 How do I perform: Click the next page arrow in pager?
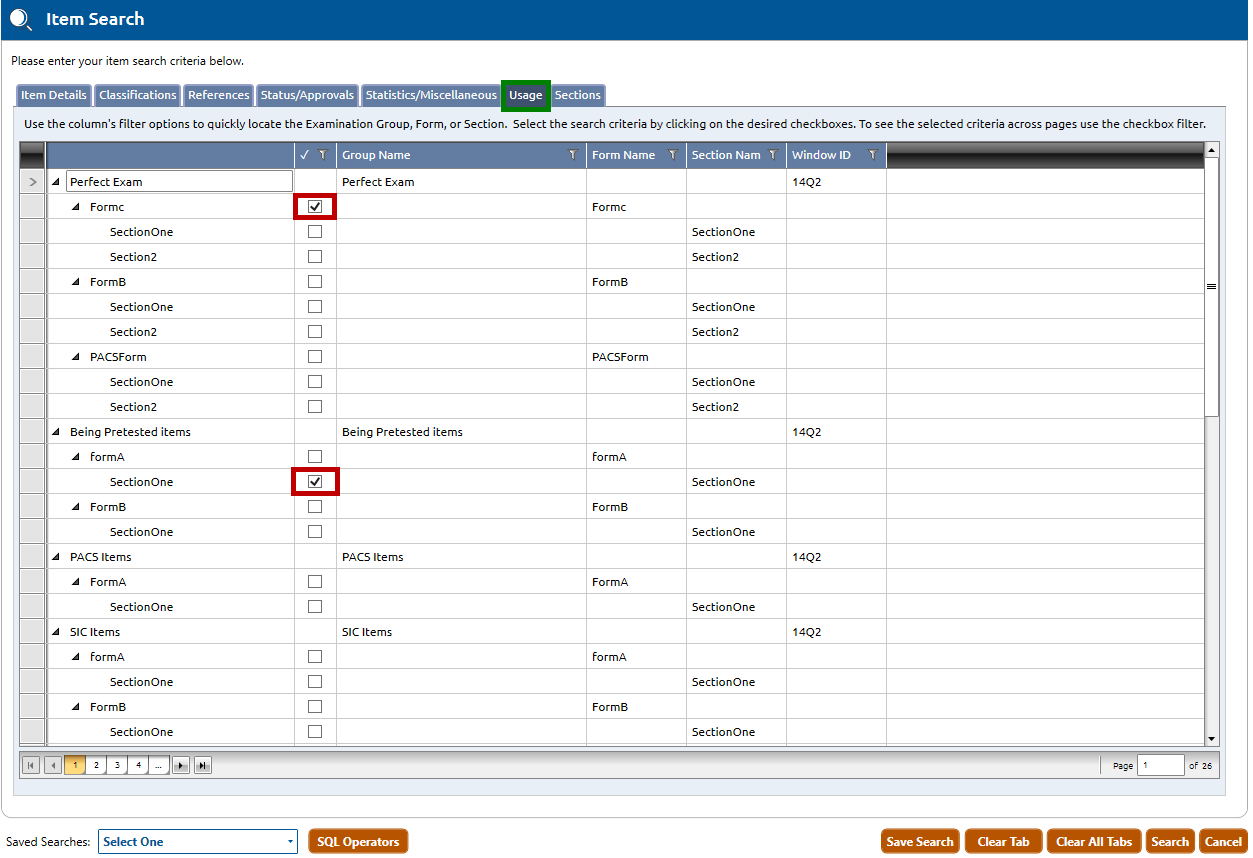coord(181,766)
